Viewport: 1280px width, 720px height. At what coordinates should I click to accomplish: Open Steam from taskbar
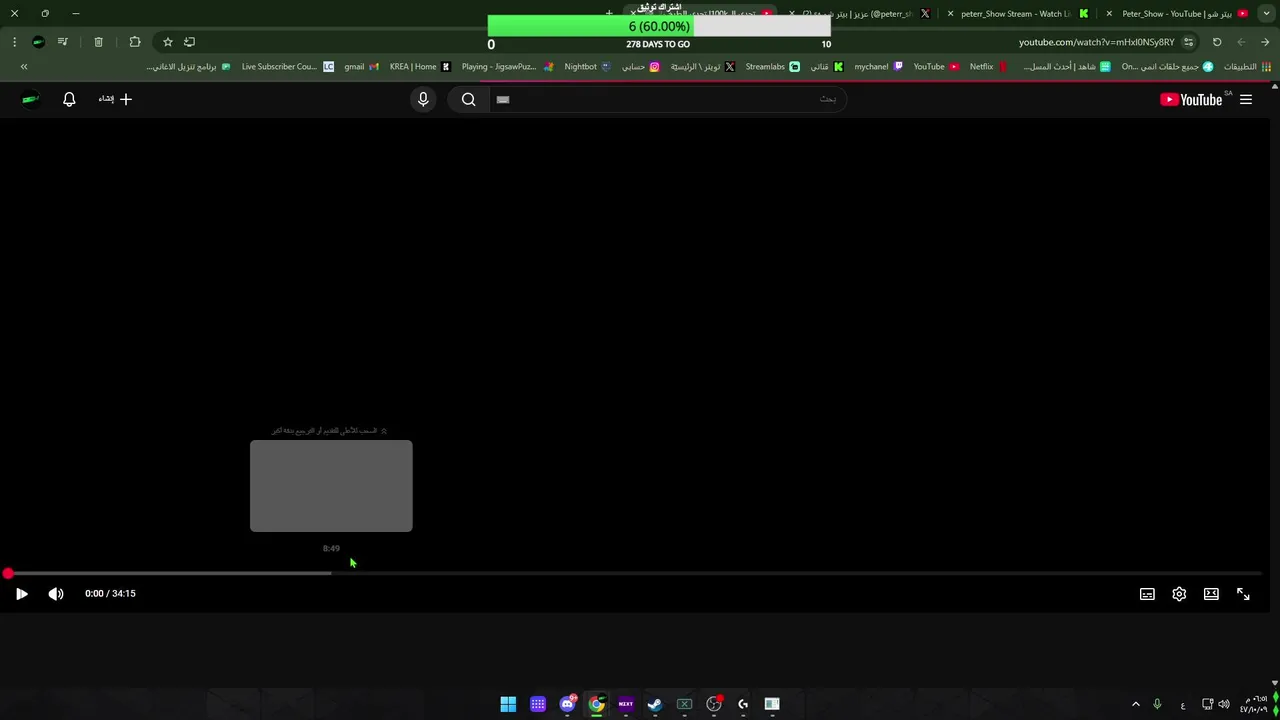(x=655, y=704)
